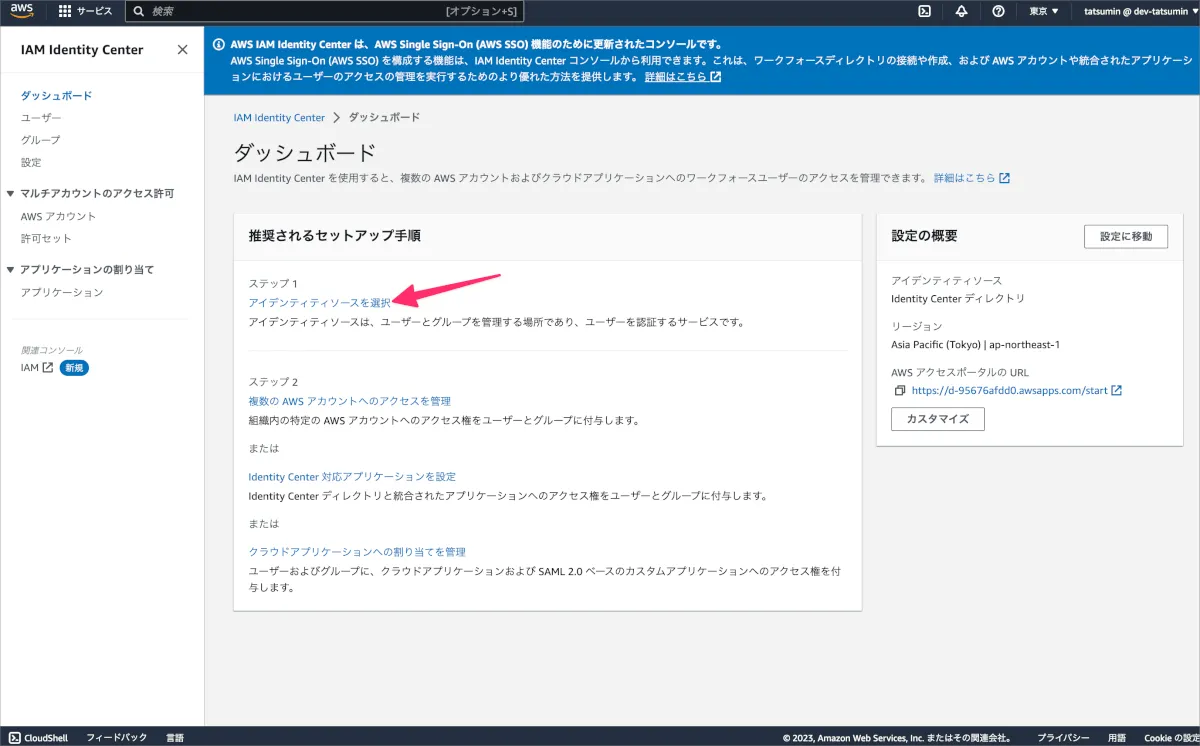The width and height of the screenshot is (1200, 746).
Task: Collapse the multi-account access permissions section
Action: pos(11,193)
